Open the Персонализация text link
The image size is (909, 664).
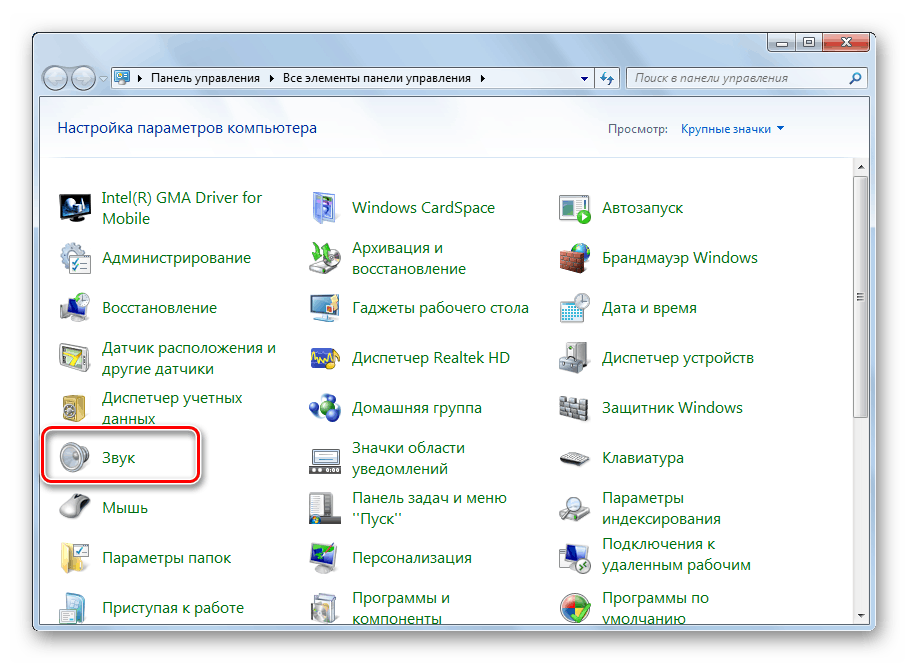point(412,558)
